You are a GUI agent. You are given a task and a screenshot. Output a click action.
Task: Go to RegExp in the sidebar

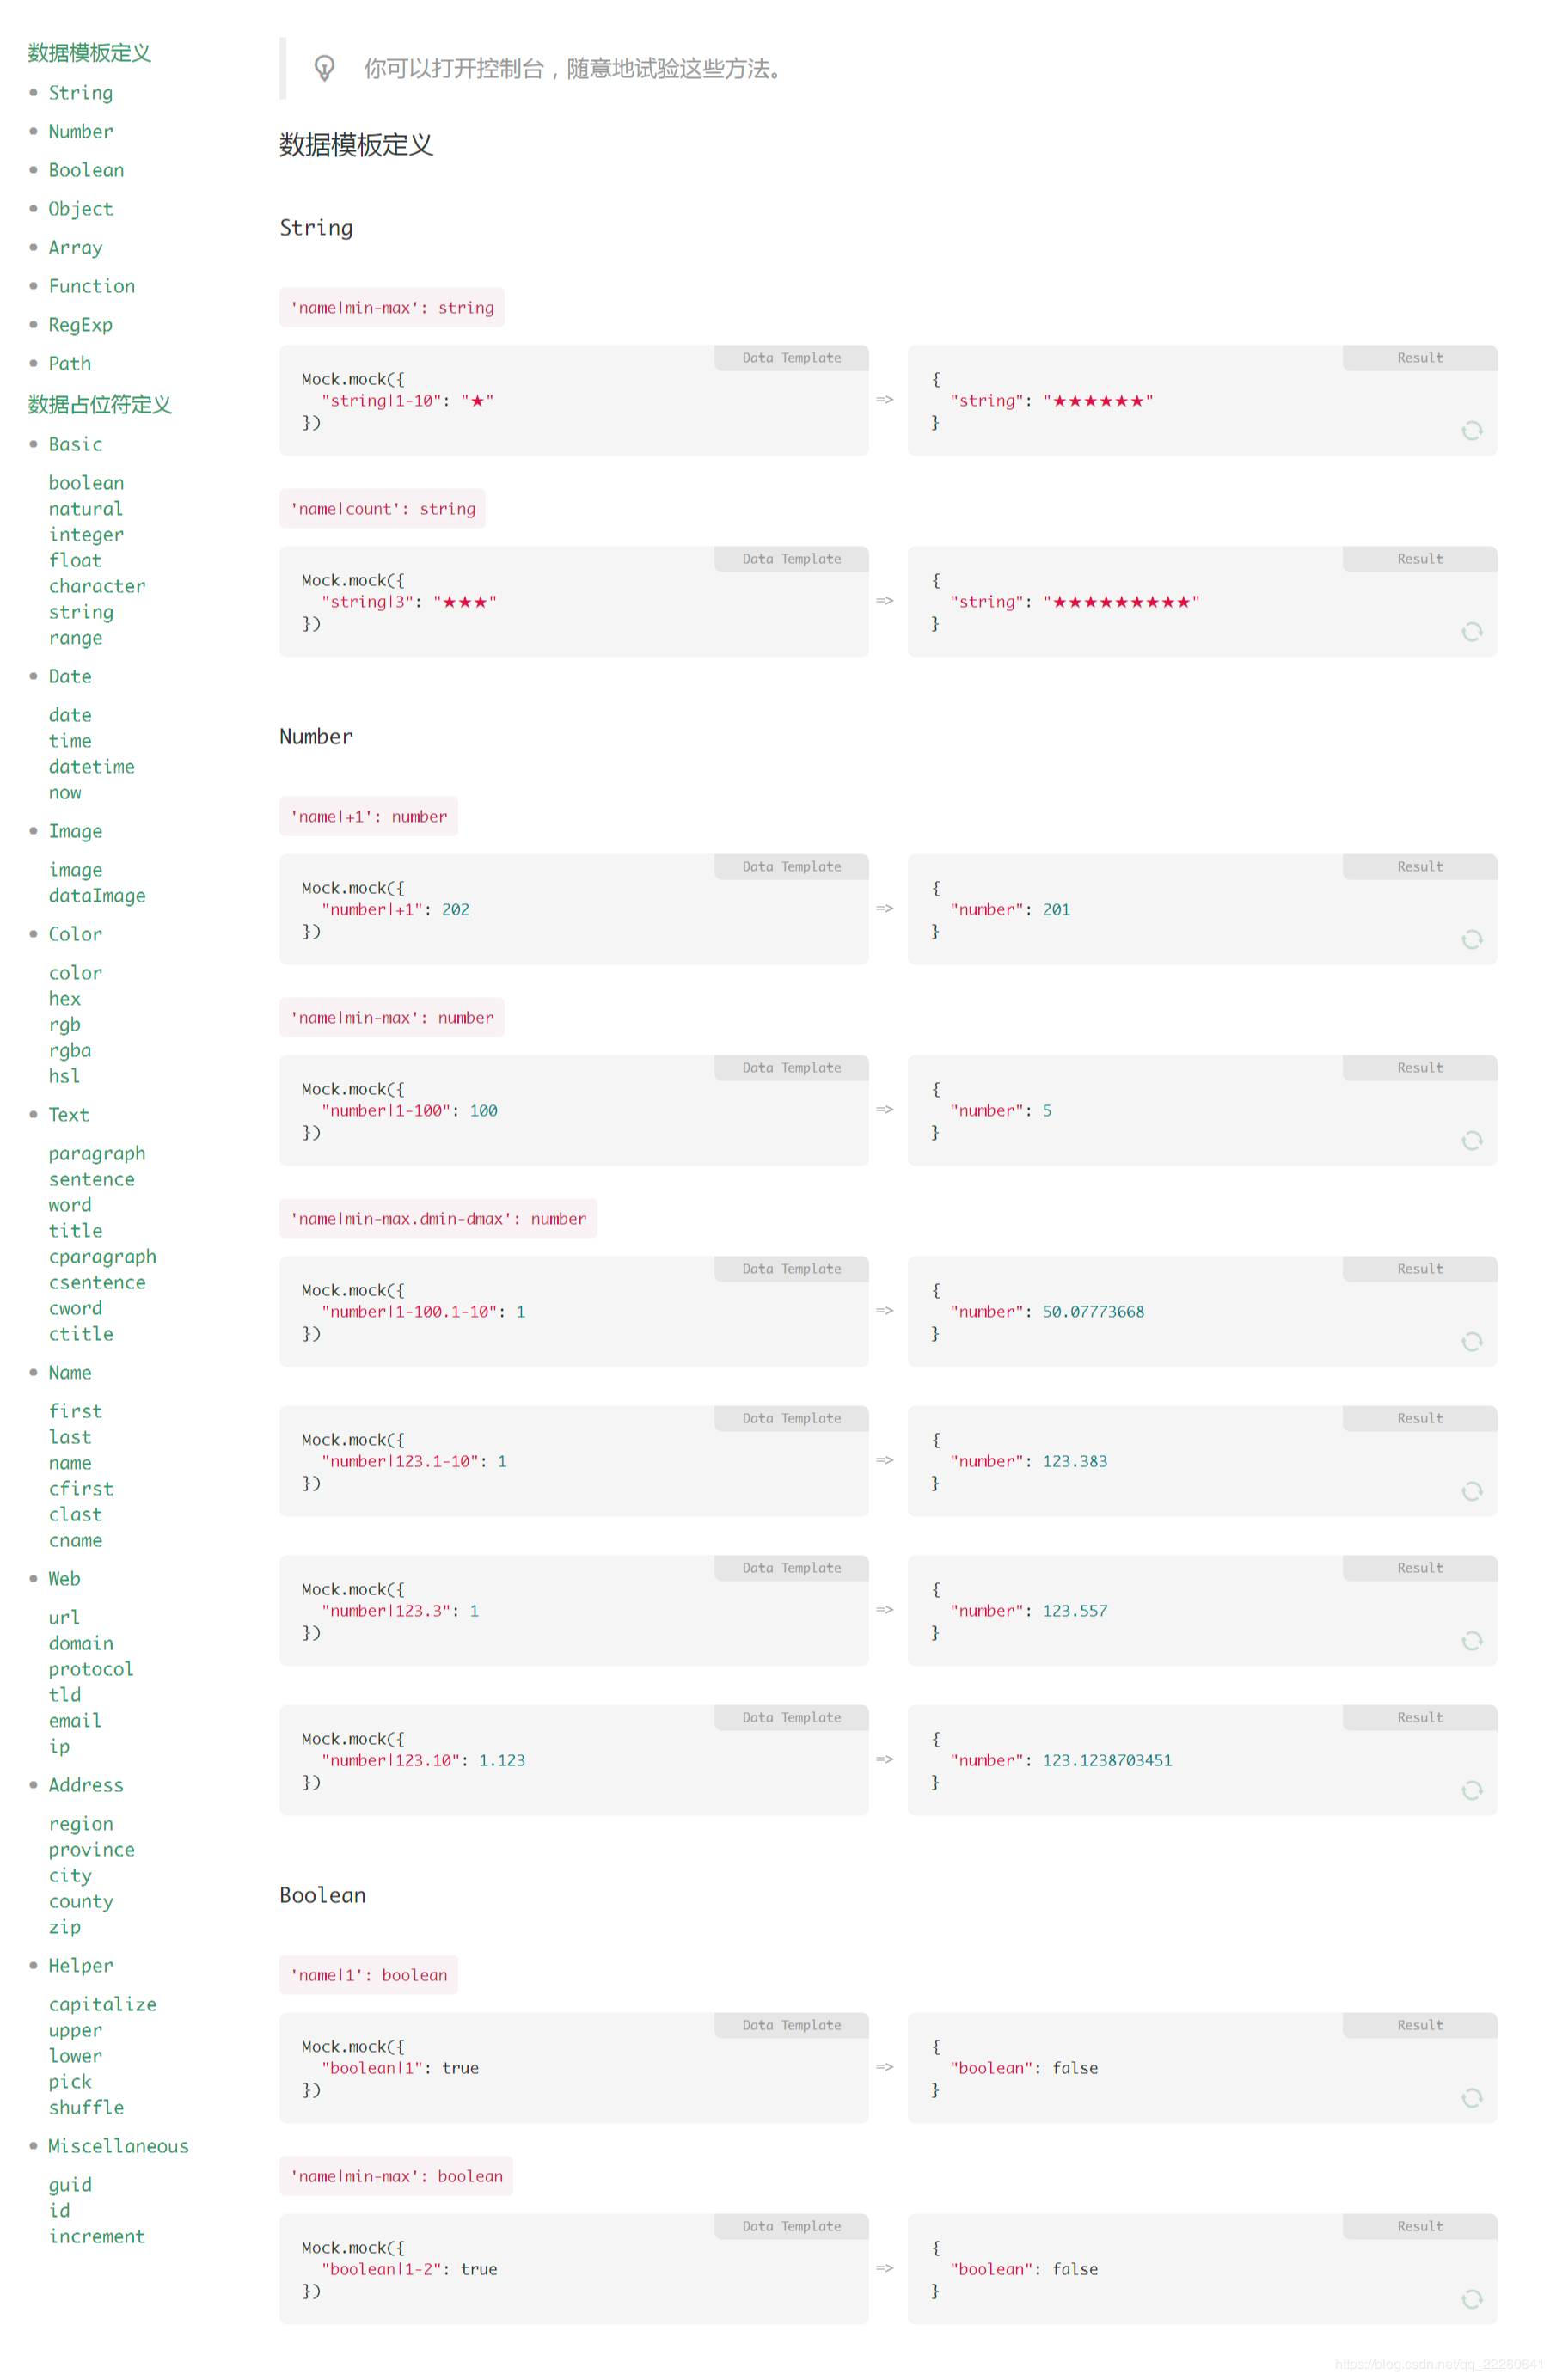(80, 325)
